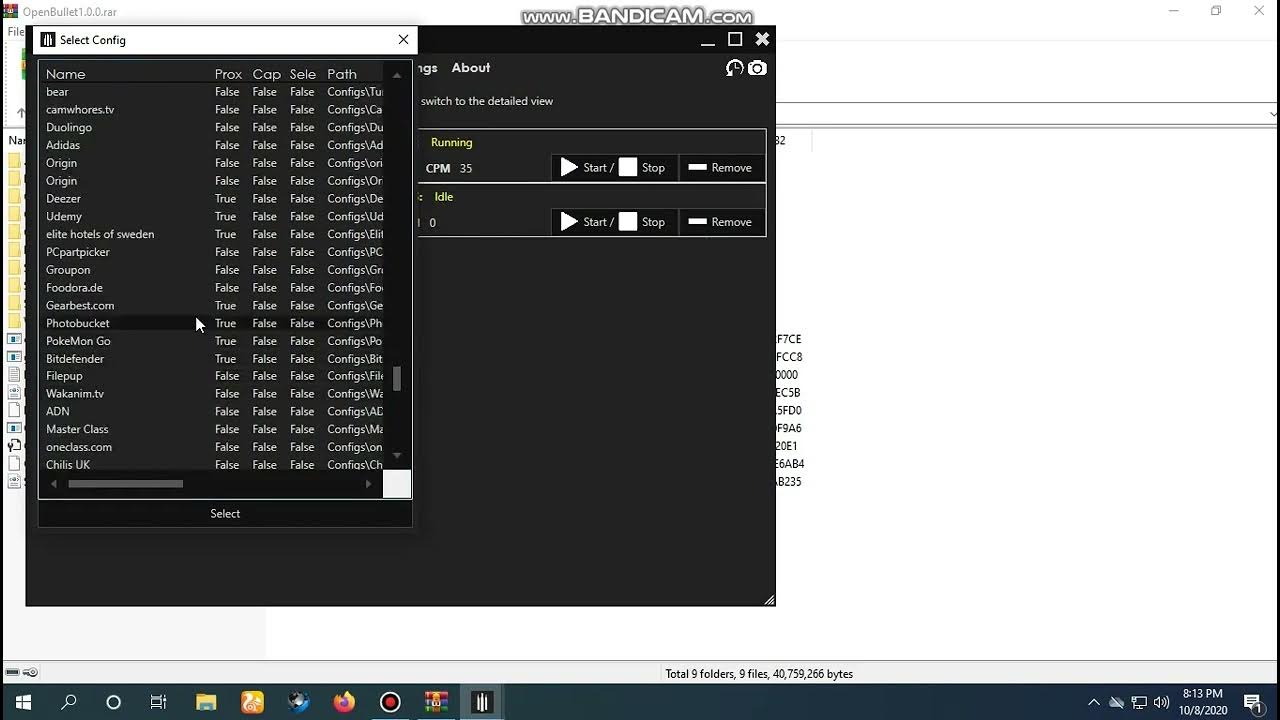The height and width of the screenshot is (720, 1280).
Task: Open Windows search from taskbar
Action: [69, 702]
